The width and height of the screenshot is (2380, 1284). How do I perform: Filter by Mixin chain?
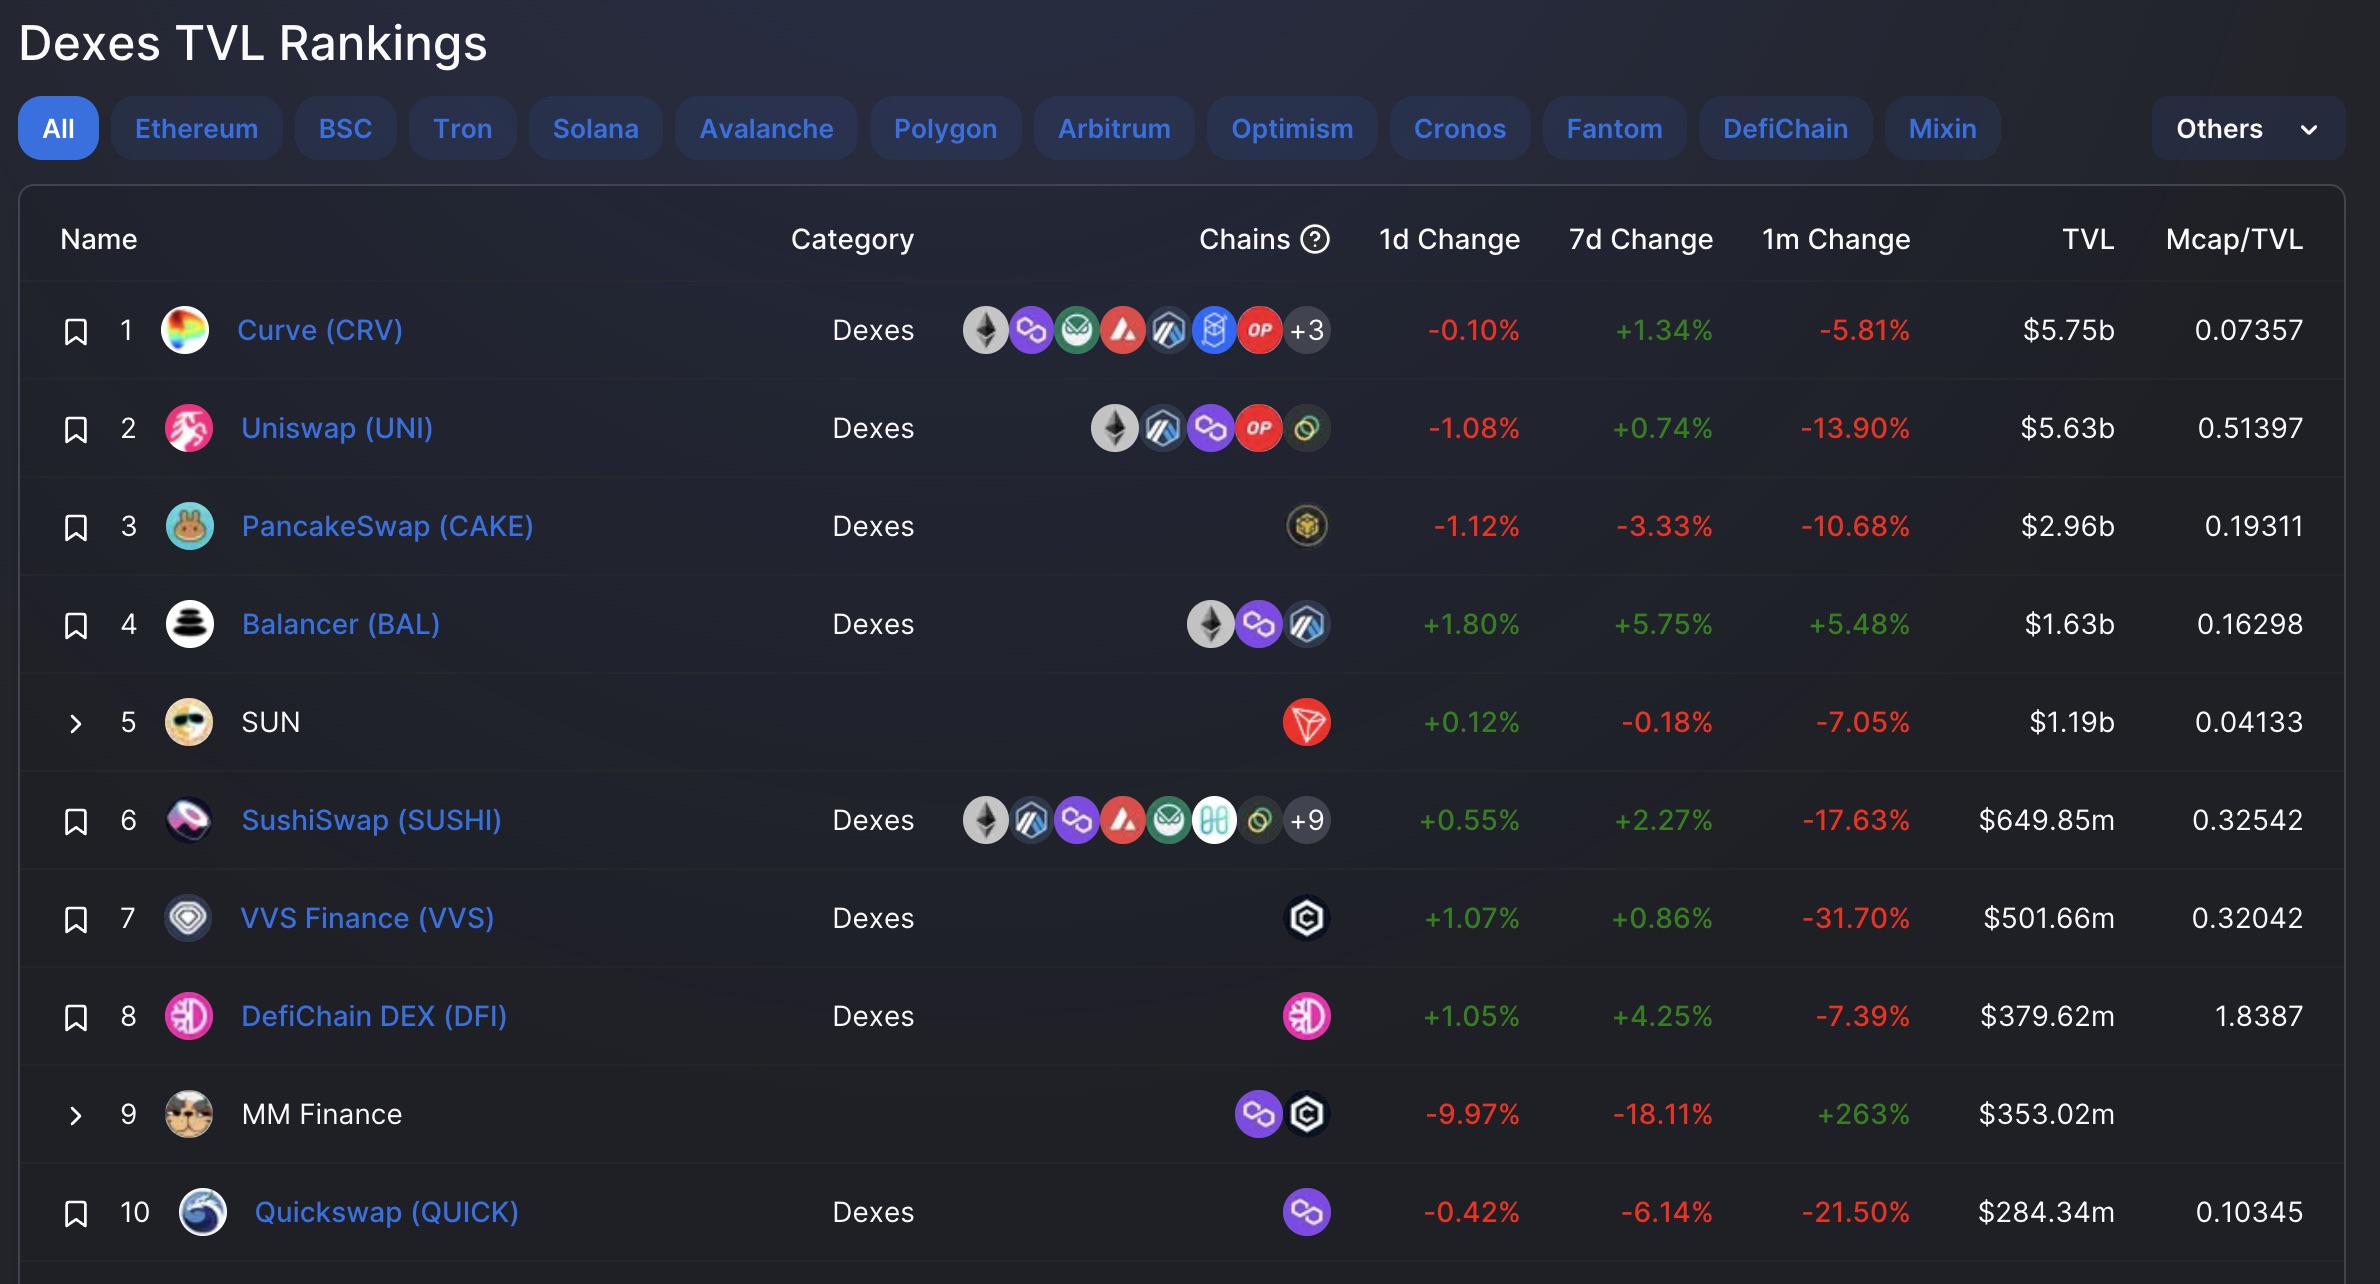(x=1942, y=129)
